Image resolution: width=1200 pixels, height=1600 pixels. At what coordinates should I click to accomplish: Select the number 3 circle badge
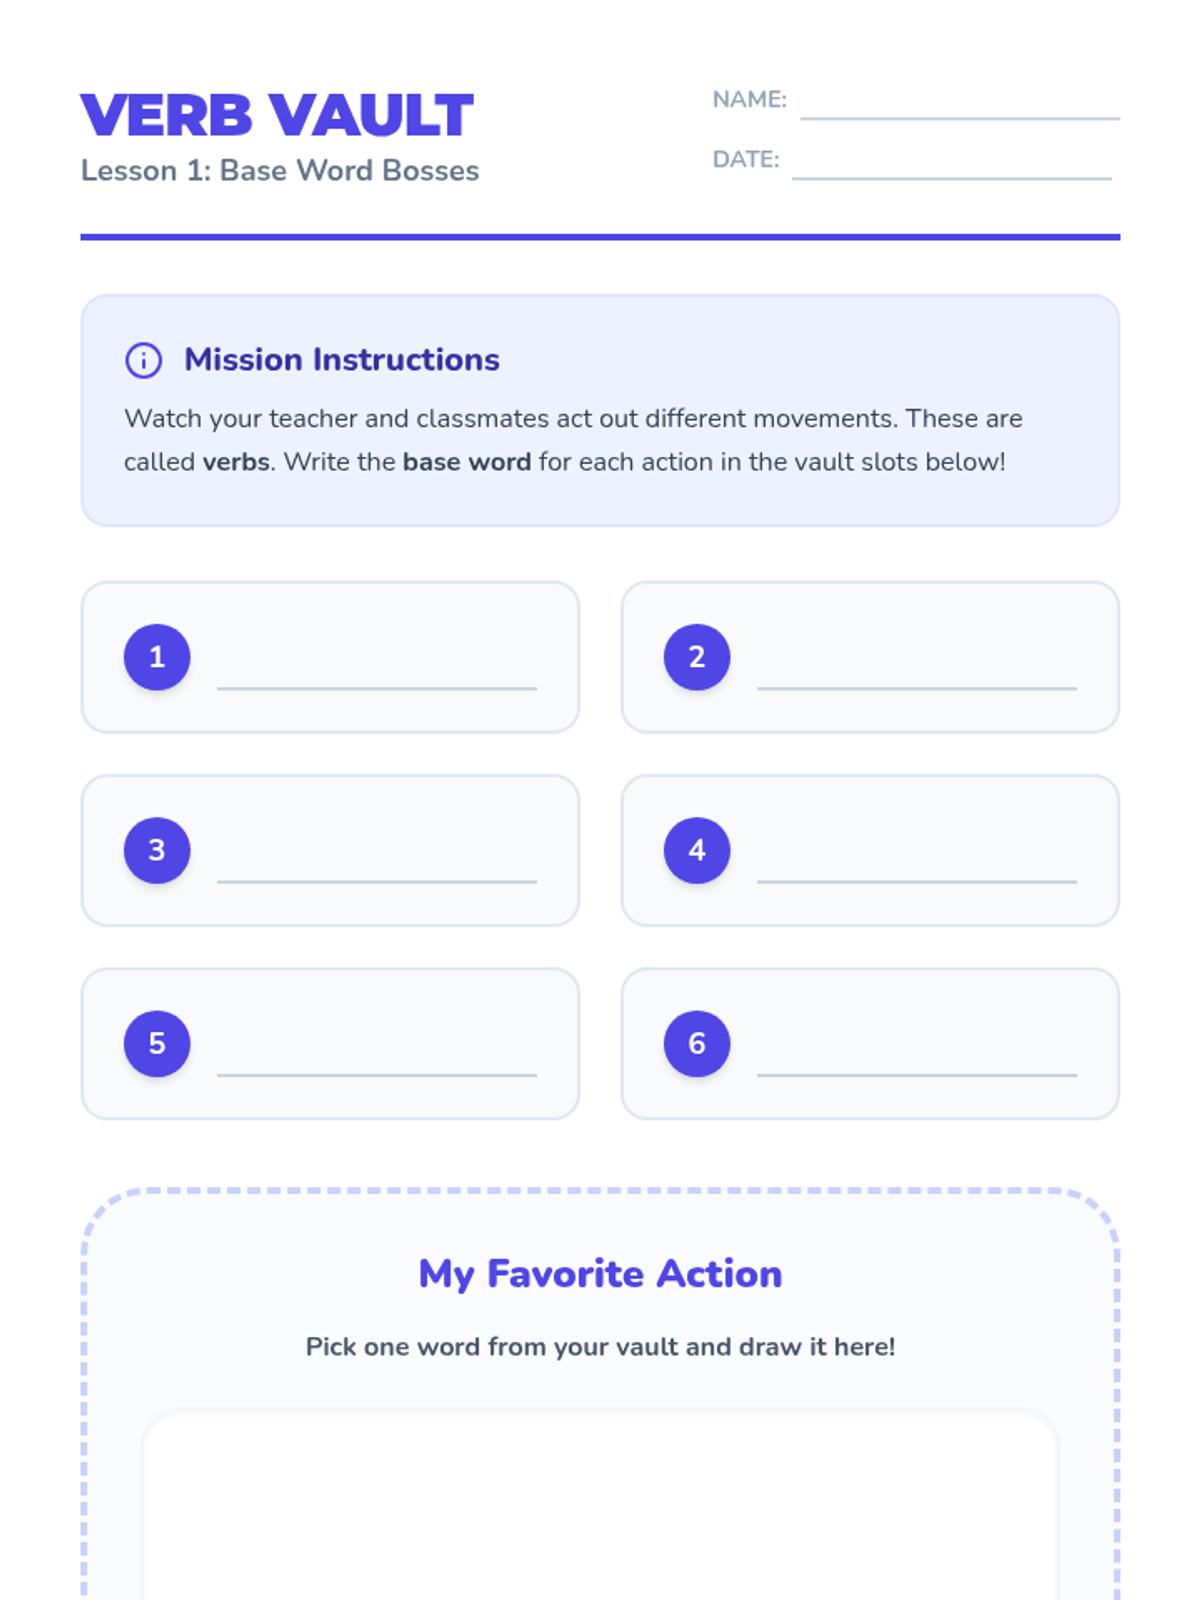157,850
